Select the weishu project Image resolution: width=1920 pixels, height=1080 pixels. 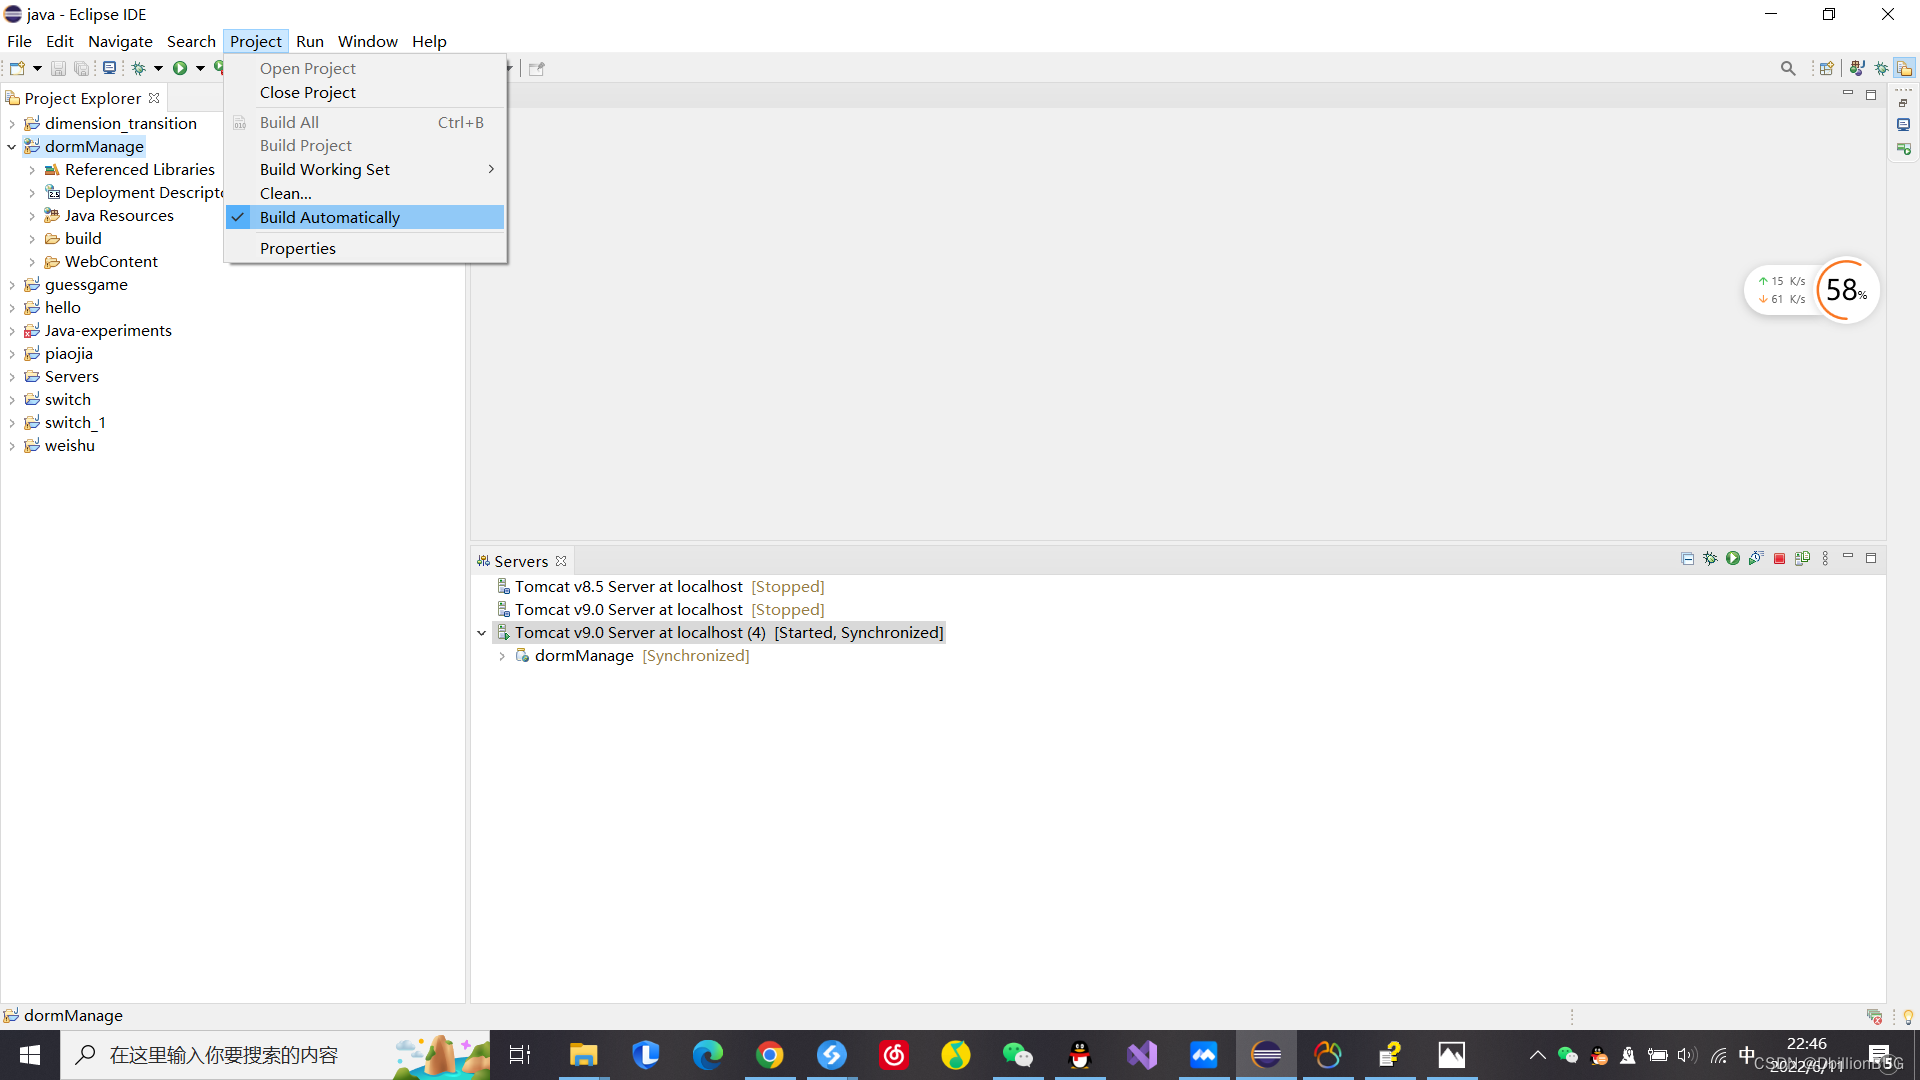(69, 446)
